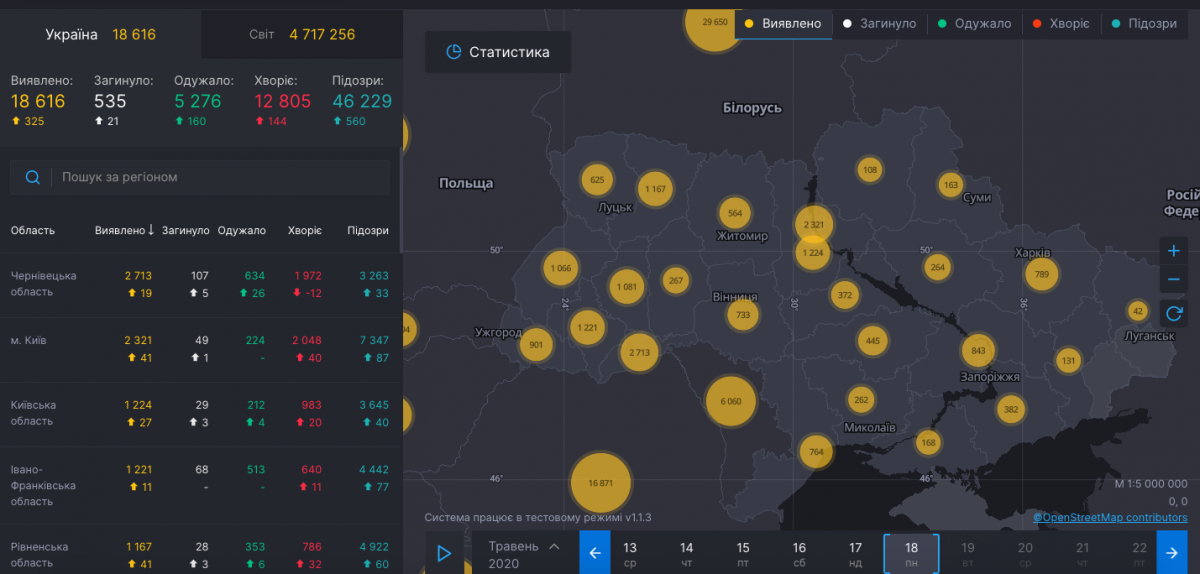Click the 262 bubble near Миколаїв

pyautogui.click(x=861, y=400)
